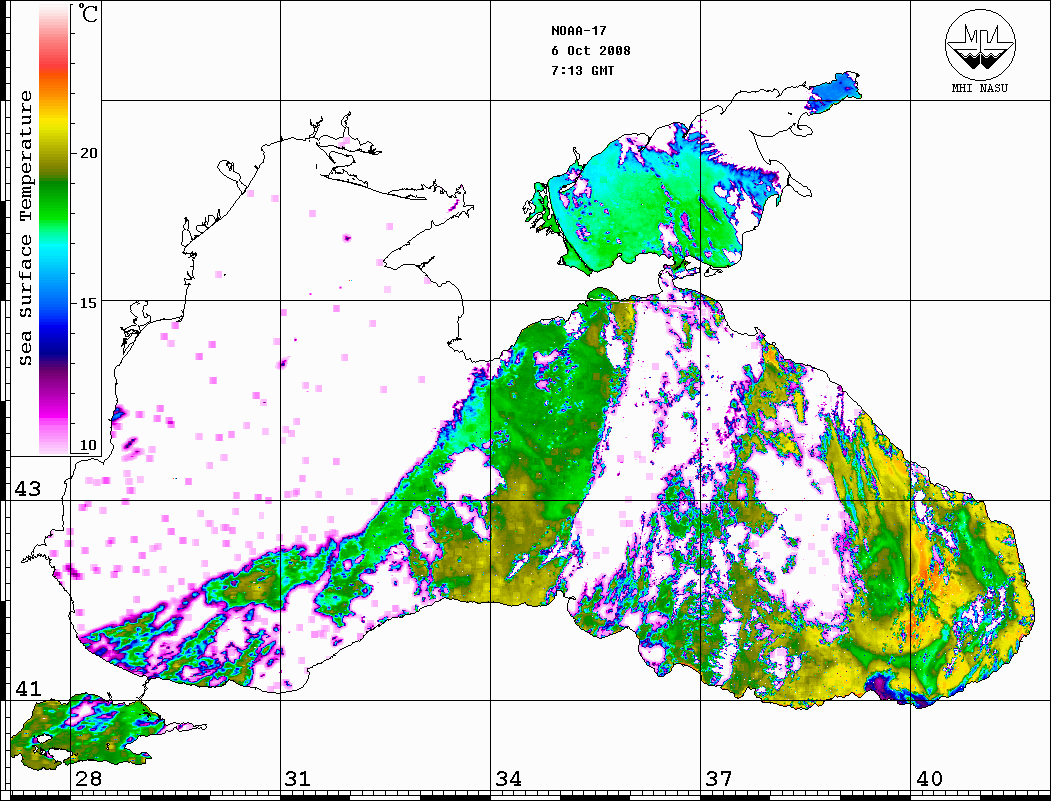Click the °C unit label on legend
The image size is (1051, 801).
pos(88,13)
